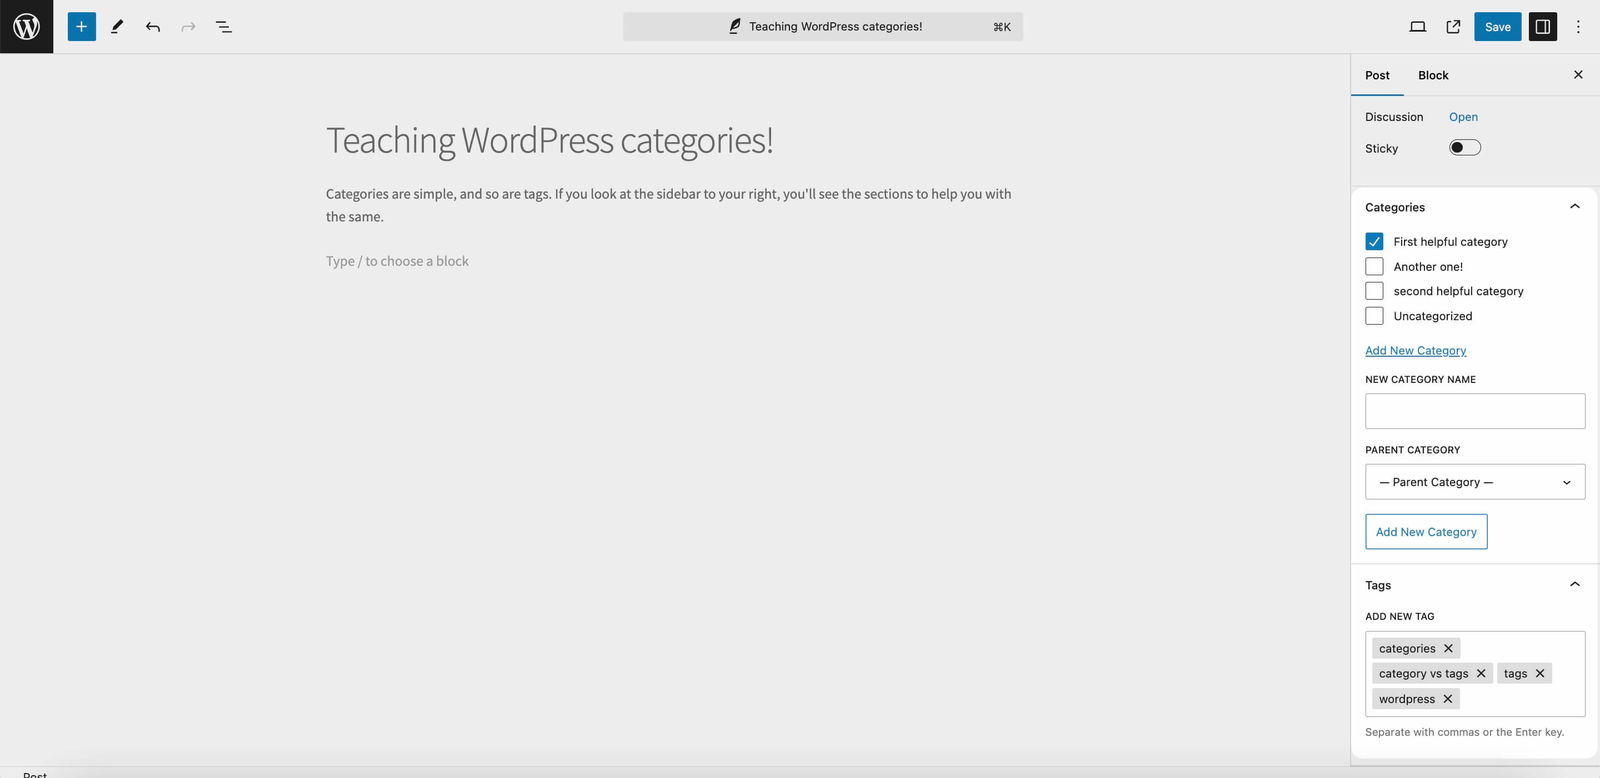Image resolution: width=1600 pixels, height=778 pixels.
Task: Switch to the Block tab
Action: 1433,75
